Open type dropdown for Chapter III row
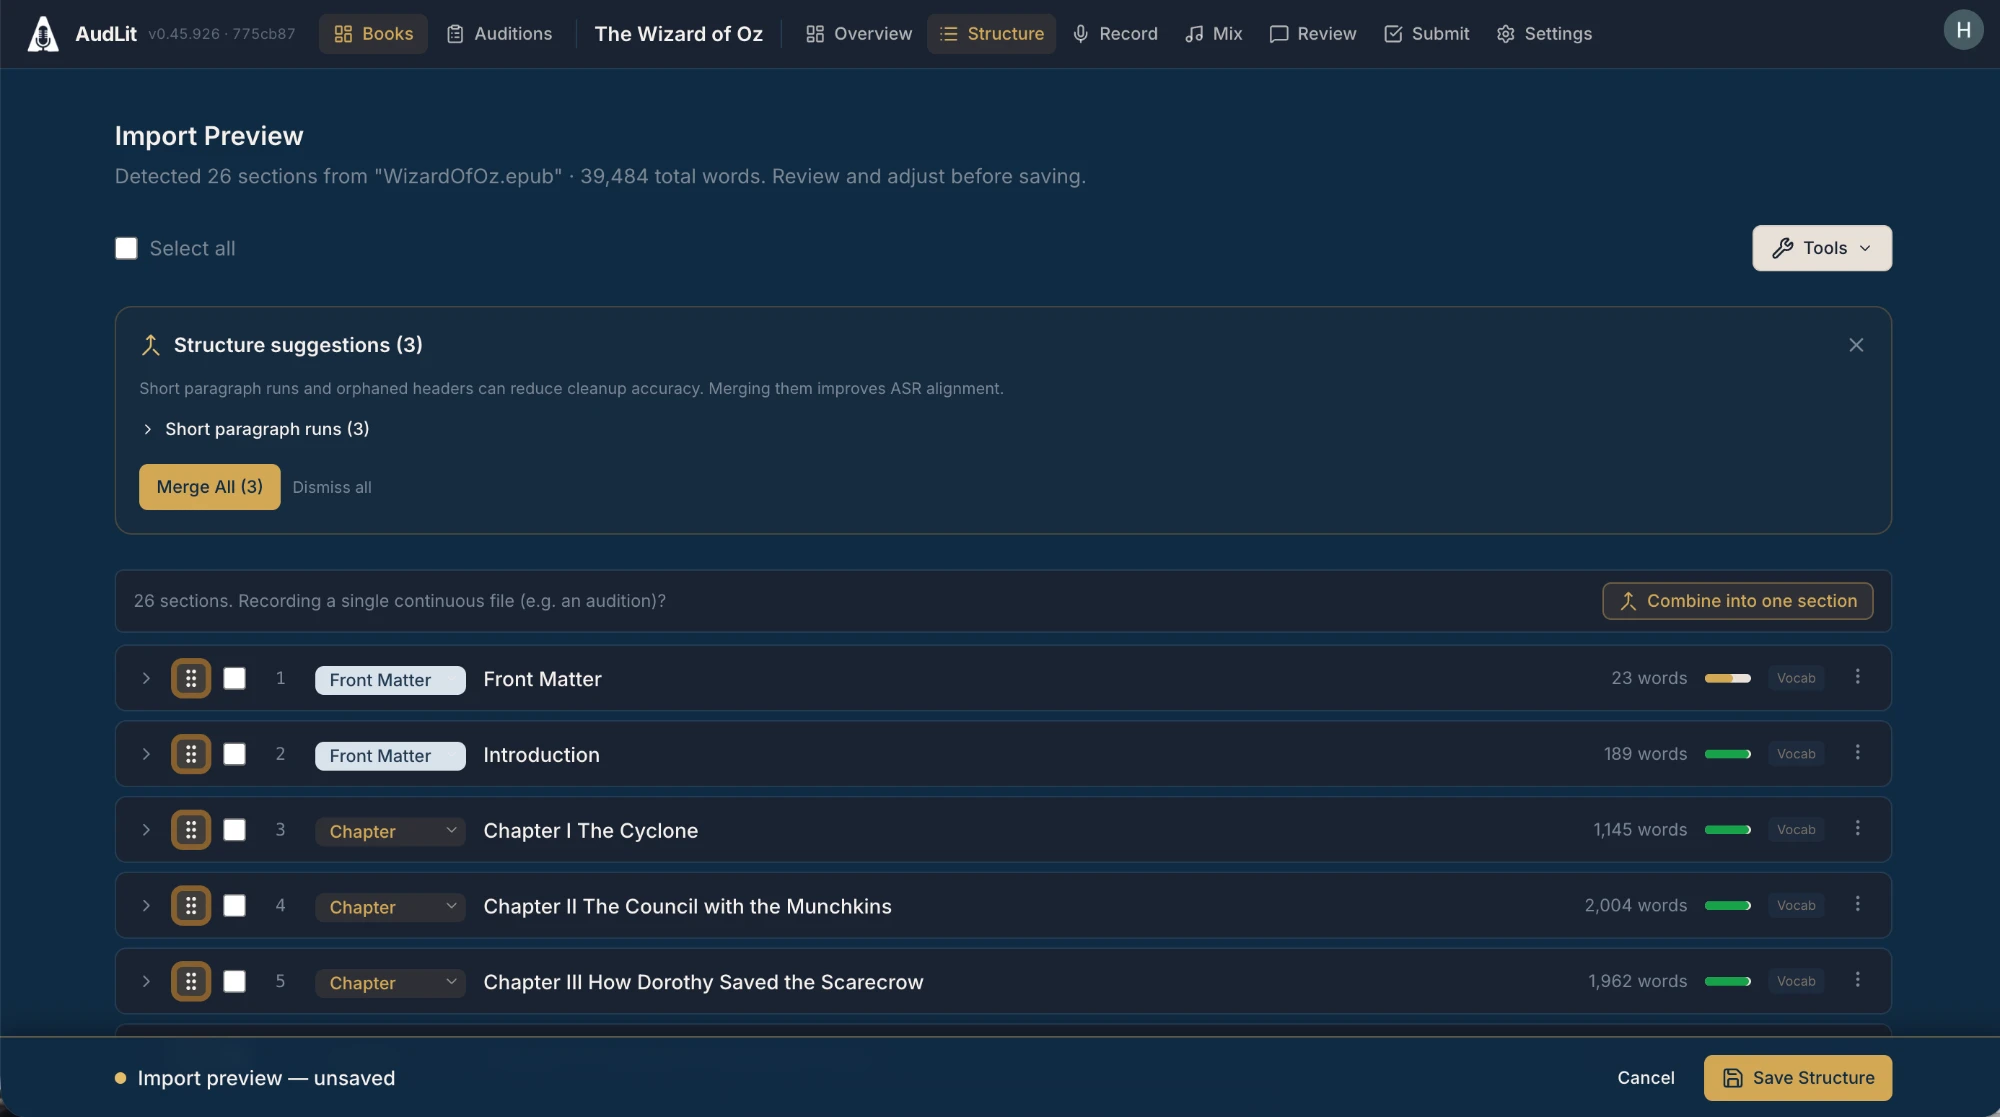Image resolution: width=2000 pixels, height=1117 pixels. pos(390,983)
